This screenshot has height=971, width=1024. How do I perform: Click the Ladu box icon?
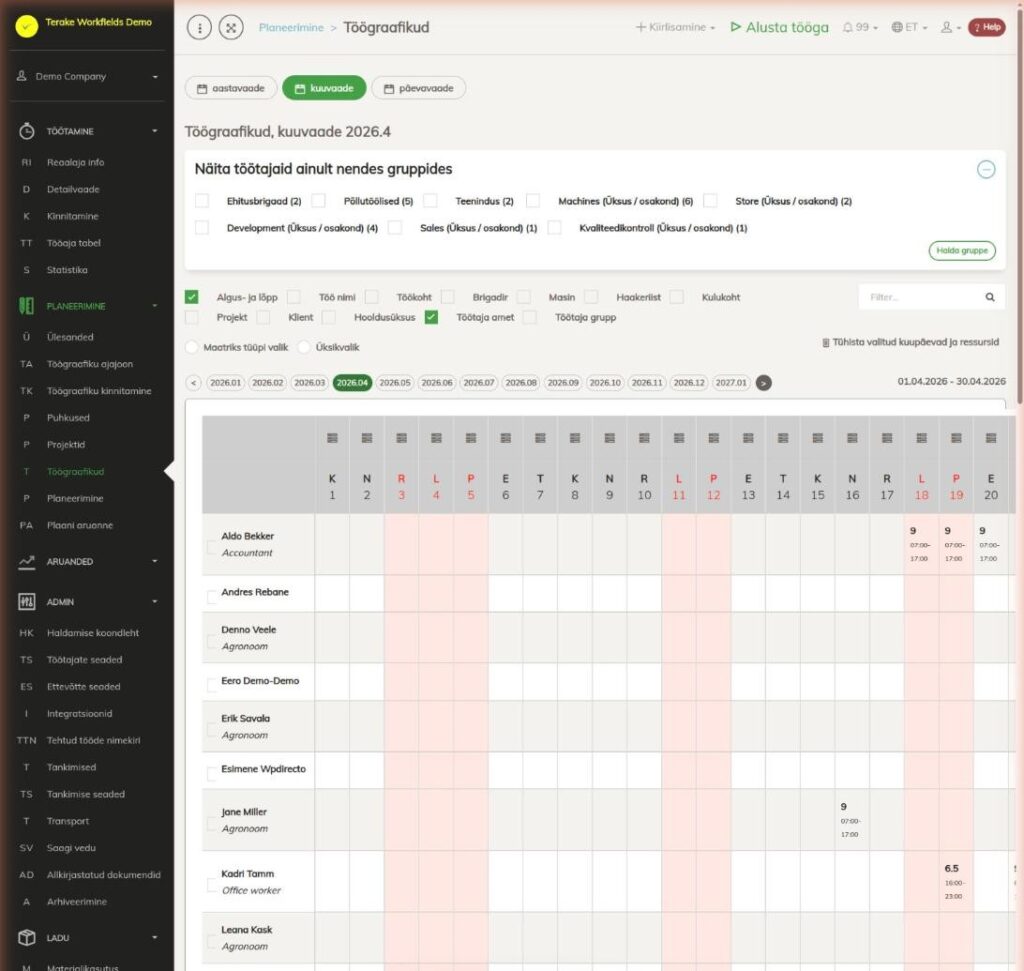click(27, 938)
